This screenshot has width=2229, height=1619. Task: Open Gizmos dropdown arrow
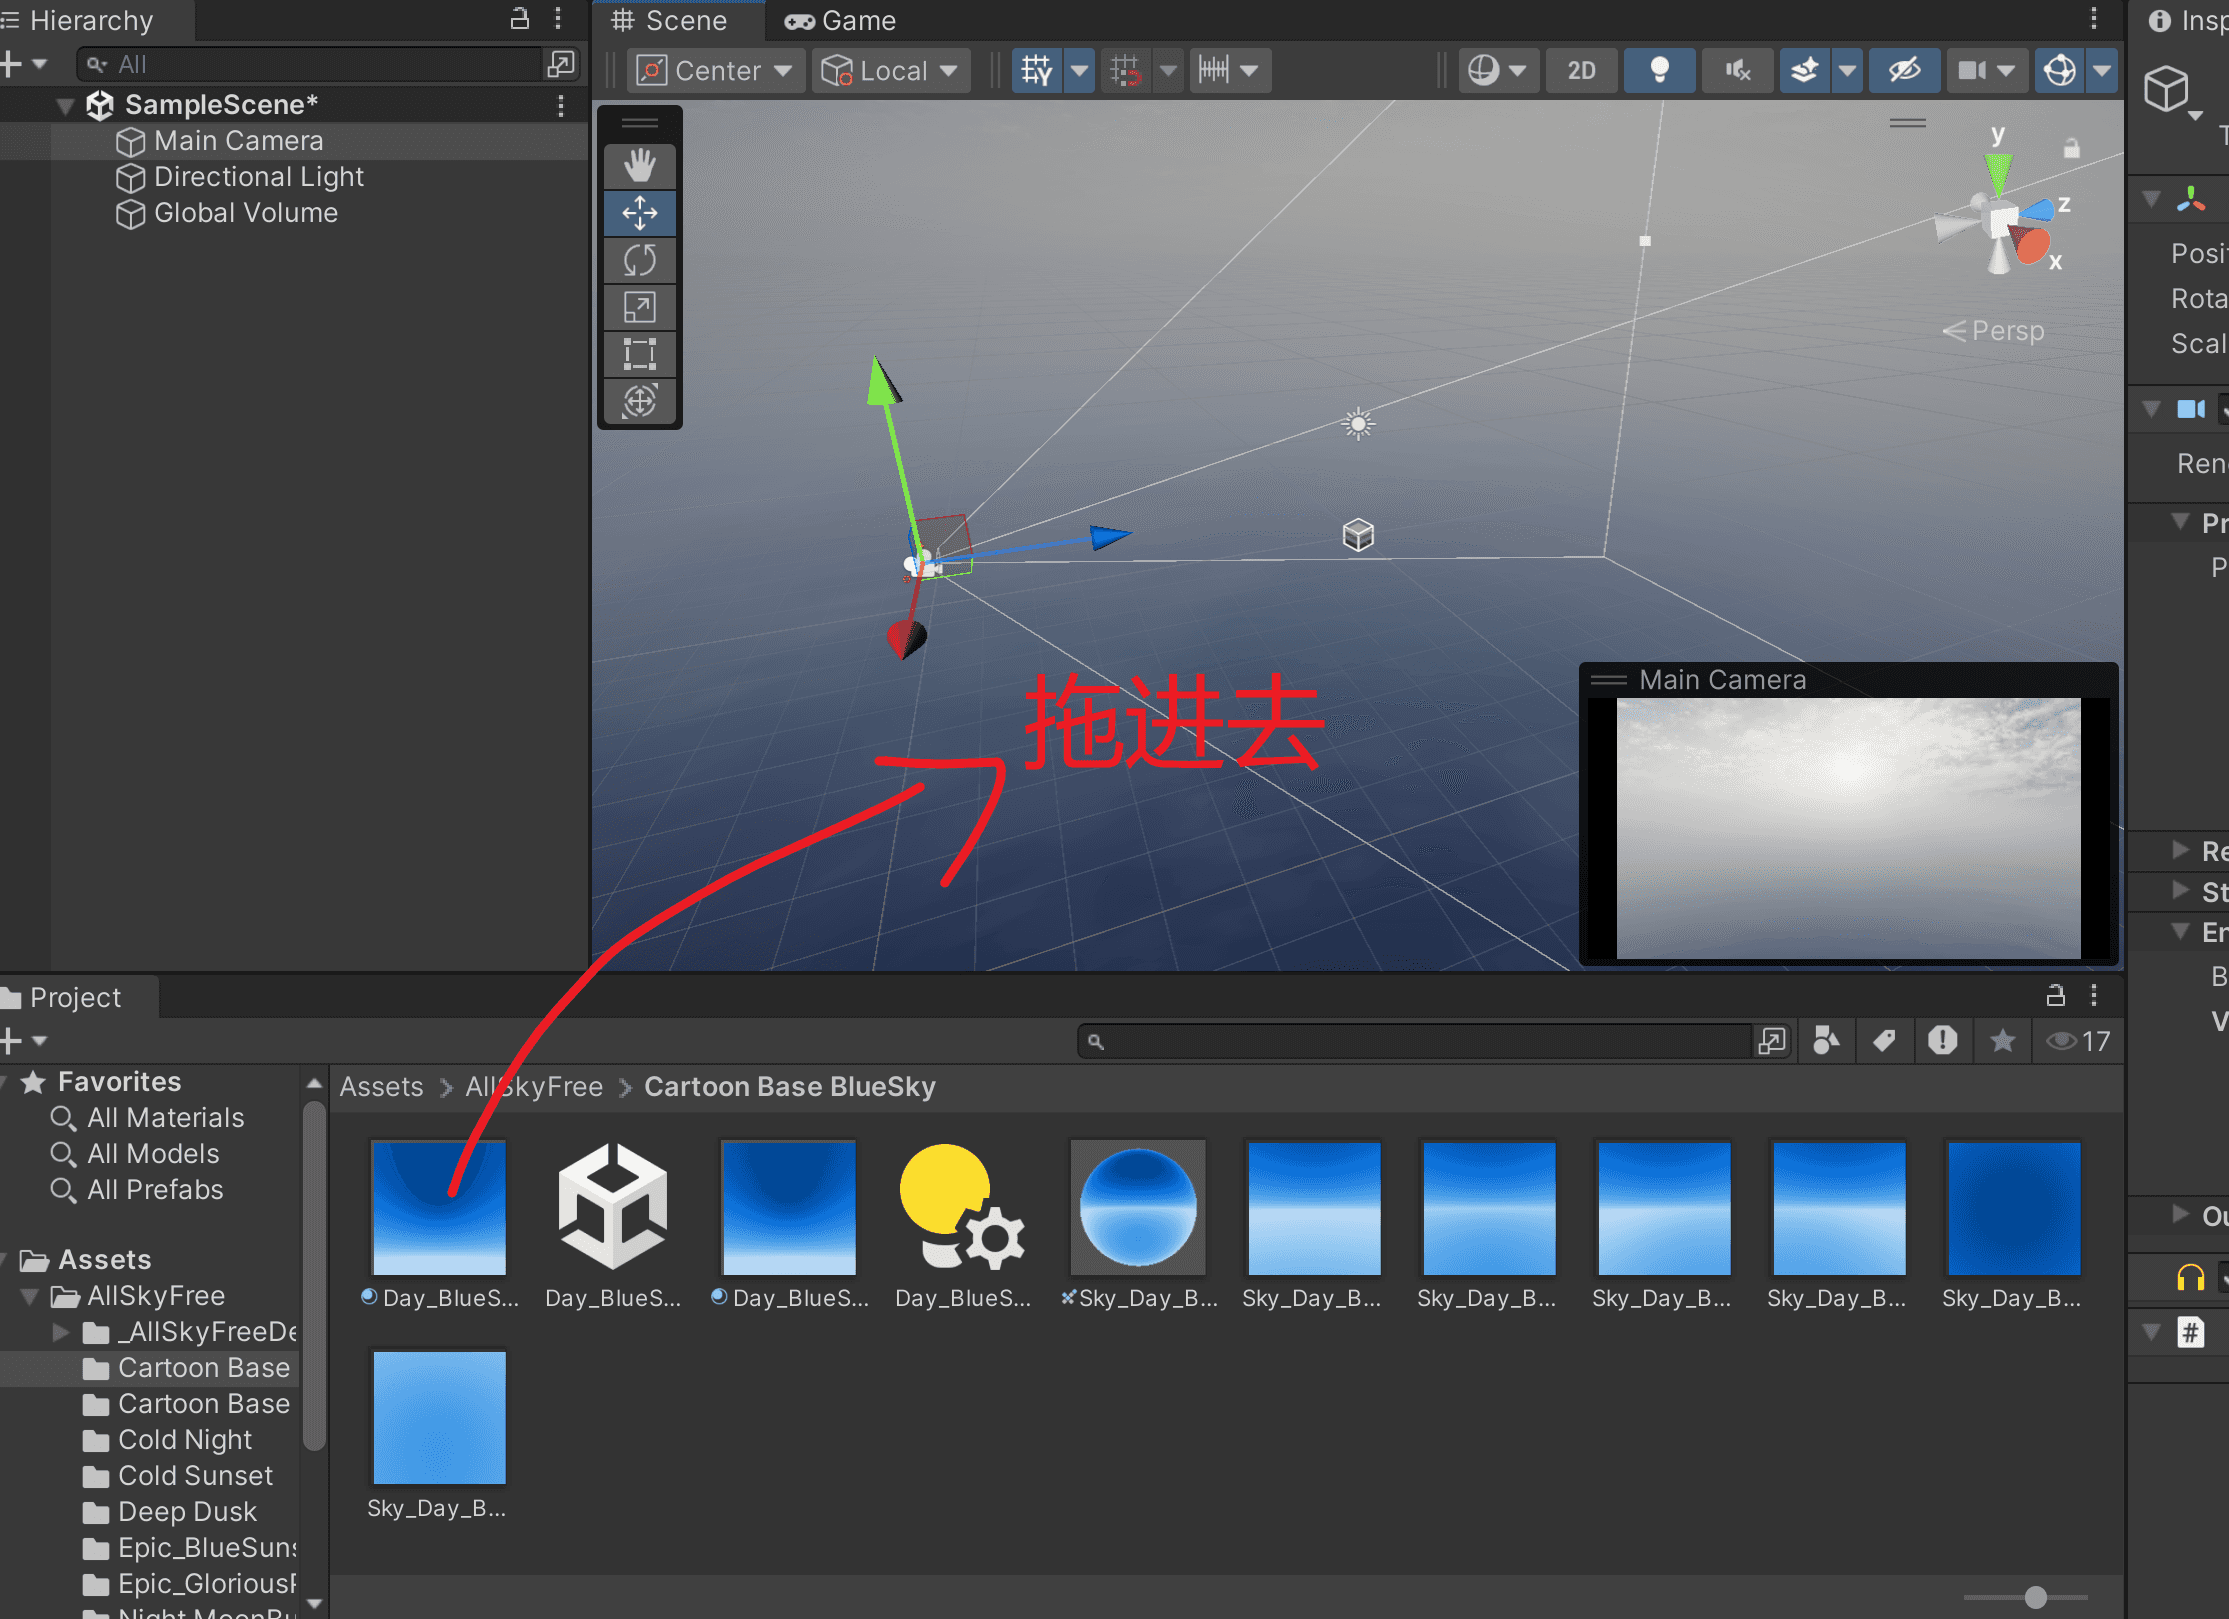[x=2102, y=71]
